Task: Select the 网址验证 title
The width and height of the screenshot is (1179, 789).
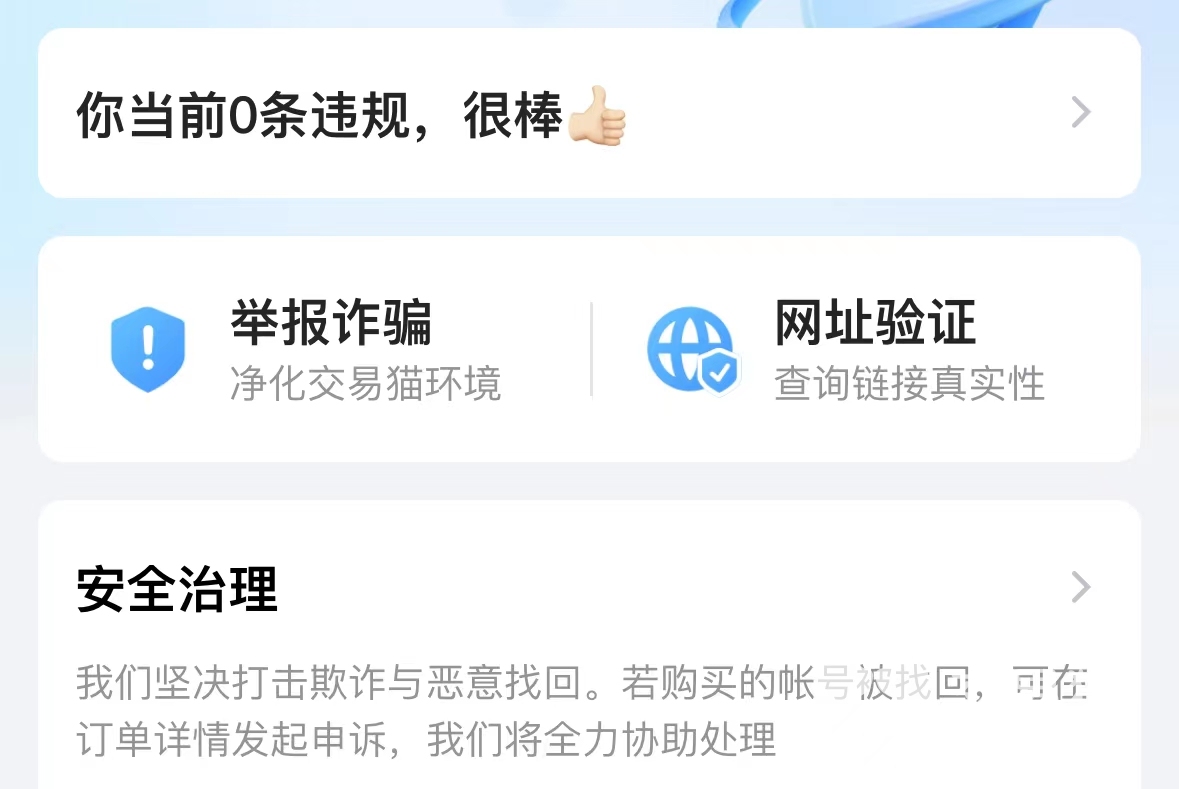Action: (875, 323)
